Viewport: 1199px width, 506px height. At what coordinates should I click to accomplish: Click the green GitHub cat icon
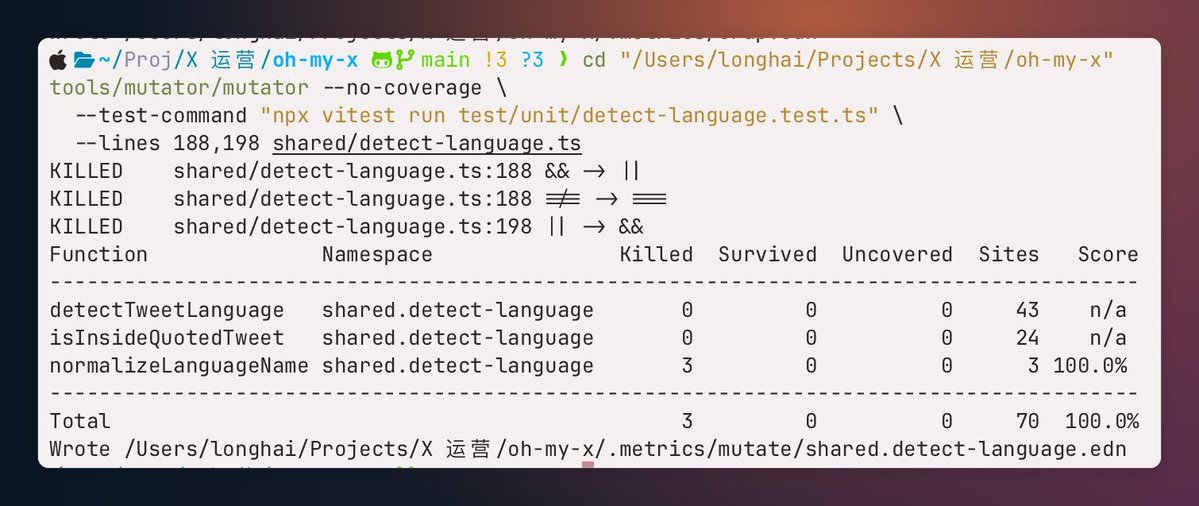(x=382, y=60)
